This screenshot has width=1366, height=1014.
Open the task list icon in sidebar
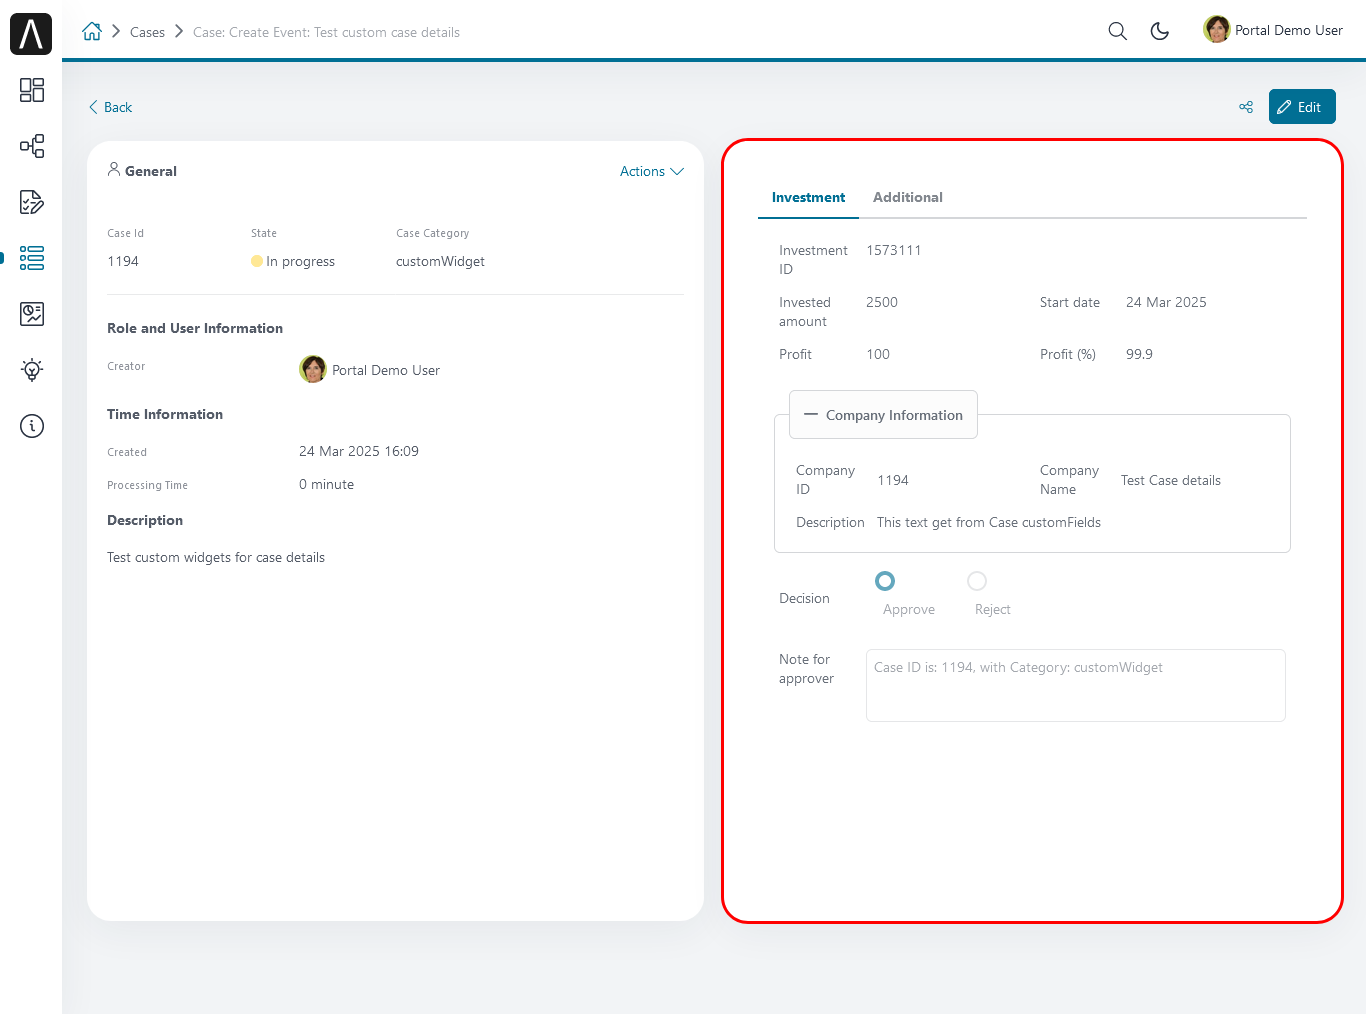tap(32, 202)
